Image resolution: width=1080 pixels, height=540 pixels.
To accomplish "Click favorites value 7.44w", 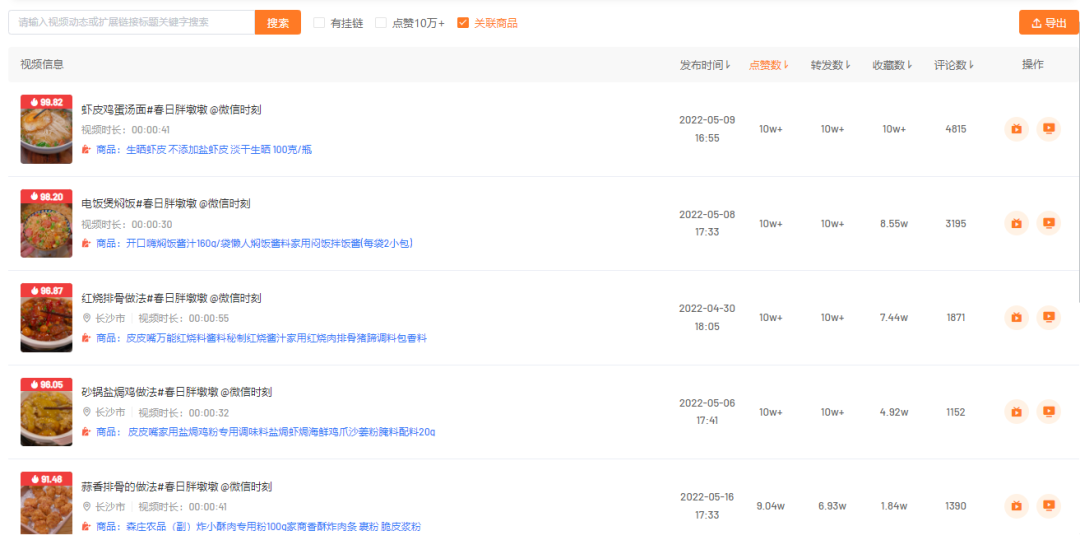I will click(894, 318).
